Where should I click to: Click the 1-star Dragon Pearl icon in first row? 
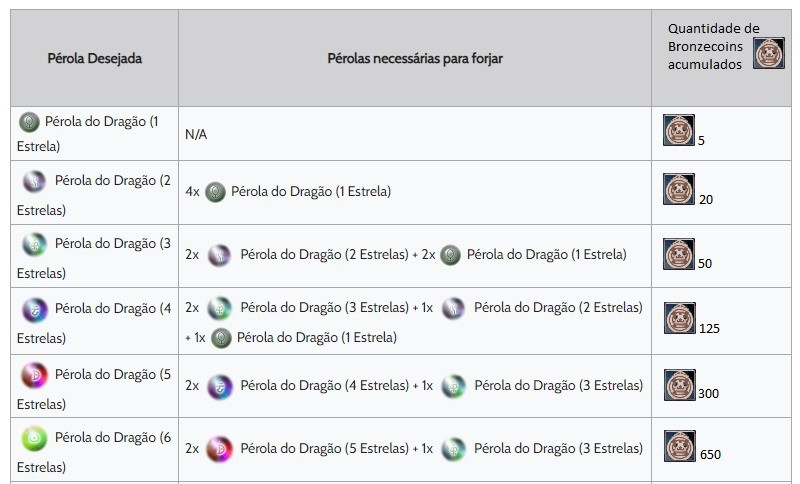(29, 122)
